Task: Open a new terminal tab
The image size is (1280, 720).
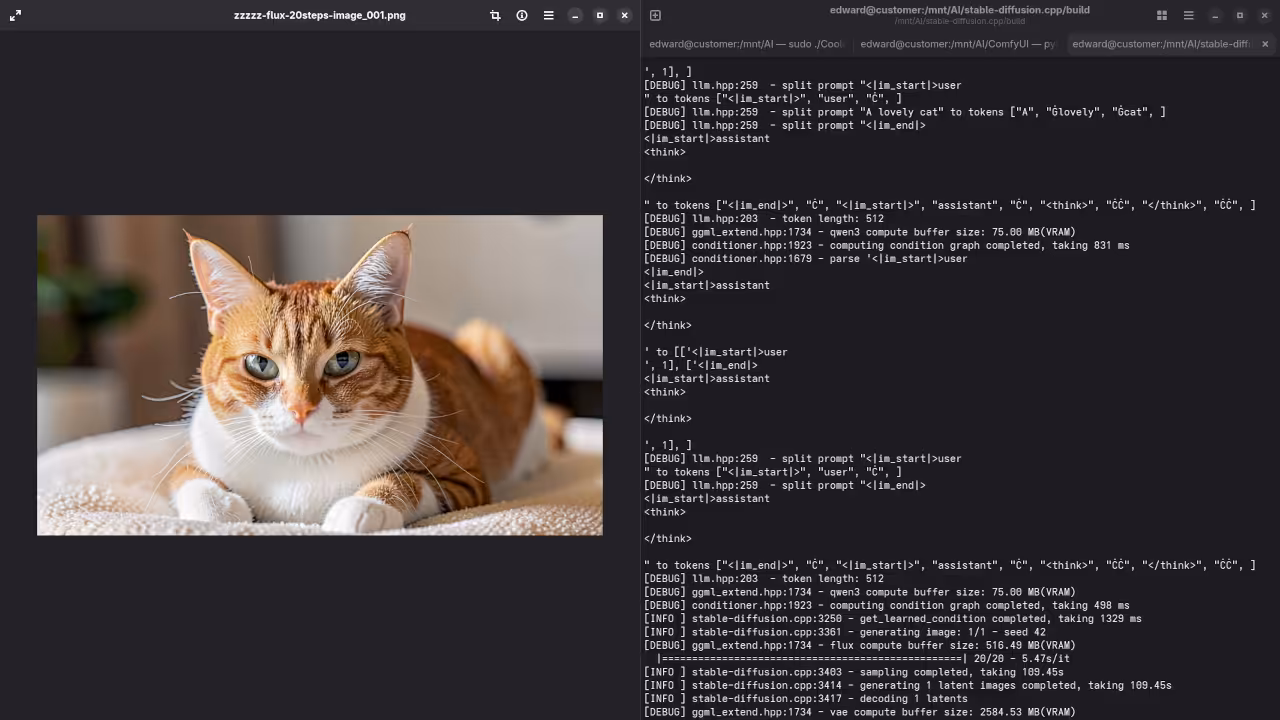Action: [655, 15]
